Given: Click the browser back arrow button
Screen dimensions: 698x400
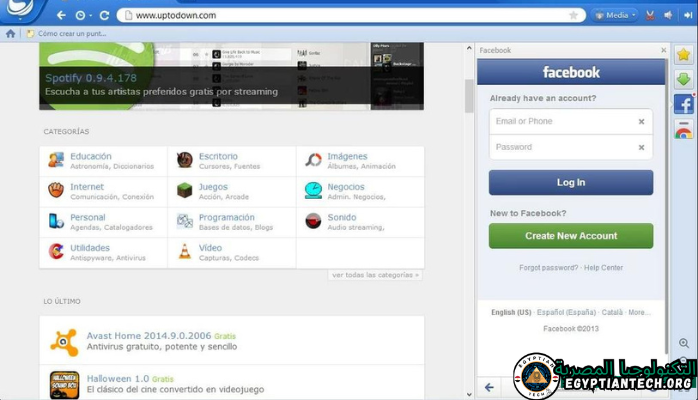Looking at the screenshot, I should 62,15.
